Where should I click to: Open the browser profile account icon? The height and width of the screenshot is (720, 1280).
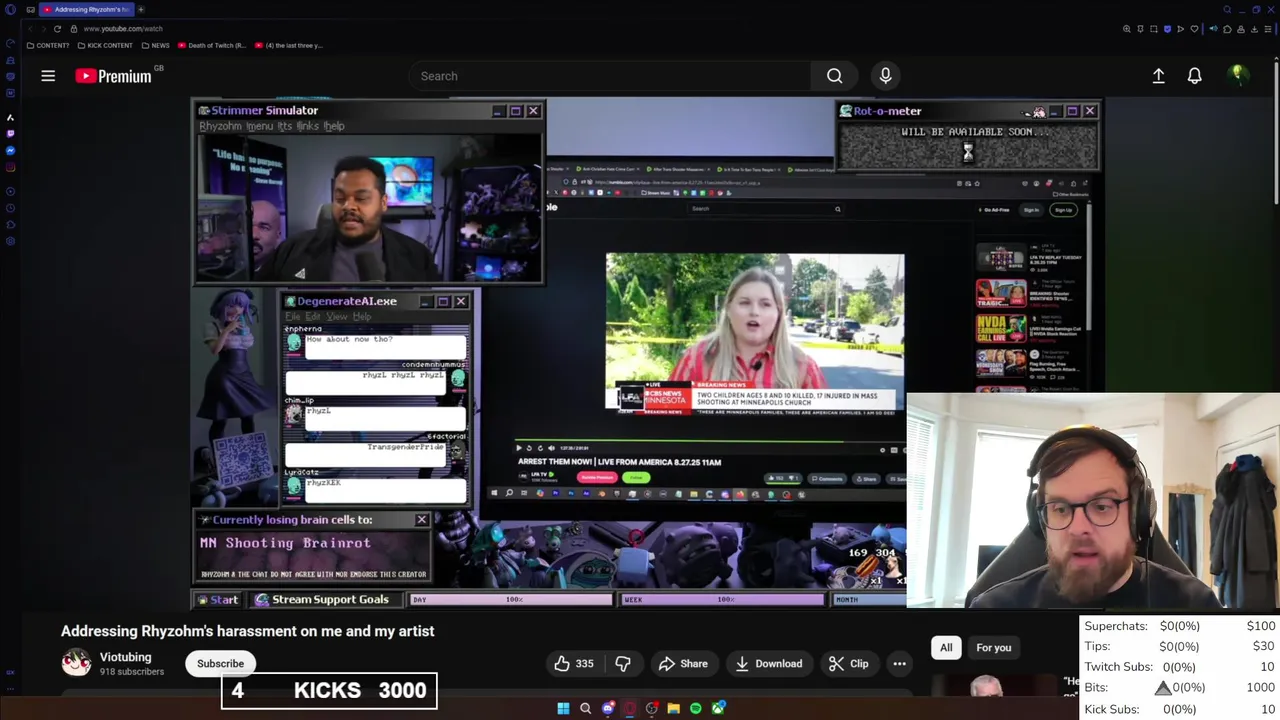(x=1241, y=29)
